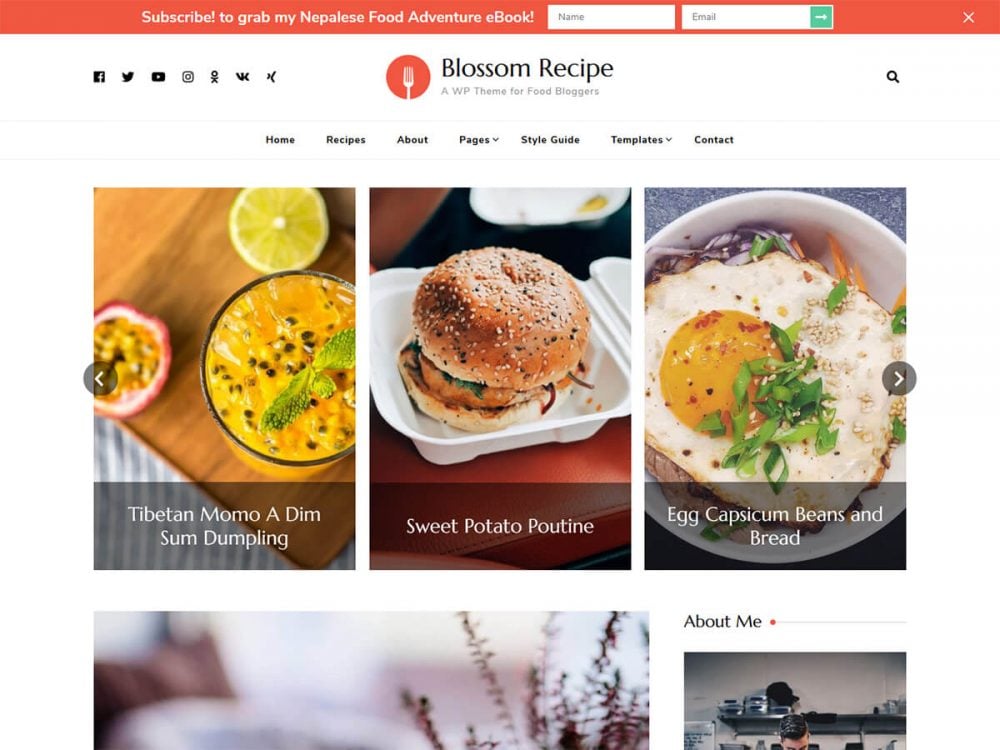Go to the Recipes menu item
The width and height of the screenshot is (1000, 750).
pyautogui.click(x=346, y=140)
